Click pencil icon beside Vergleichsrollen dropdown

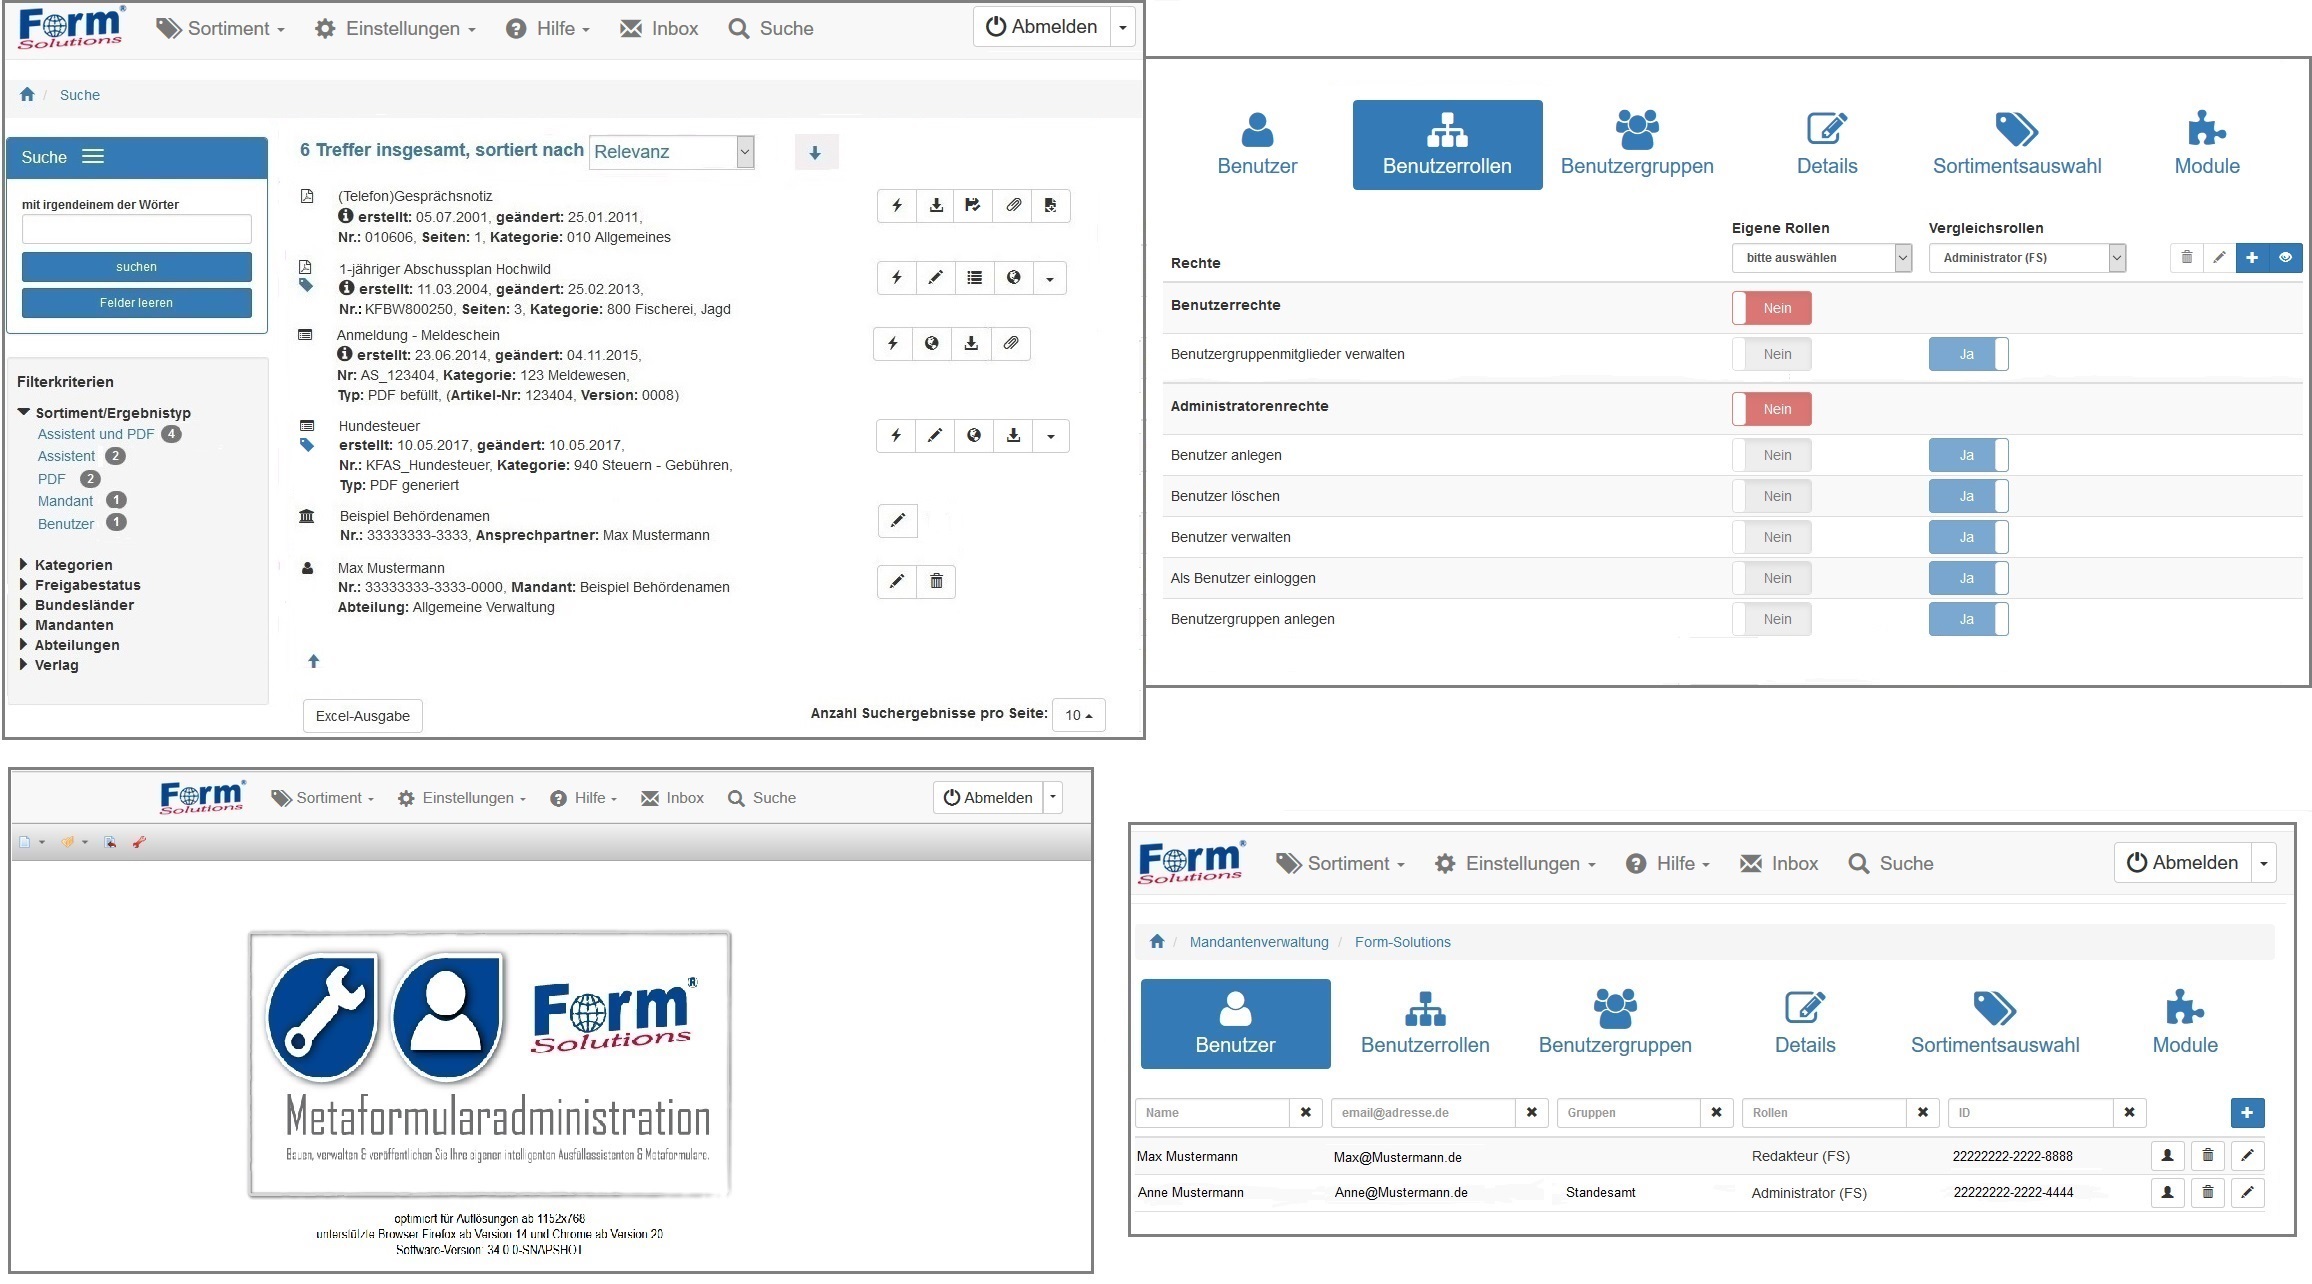(x=2219, y=257)
